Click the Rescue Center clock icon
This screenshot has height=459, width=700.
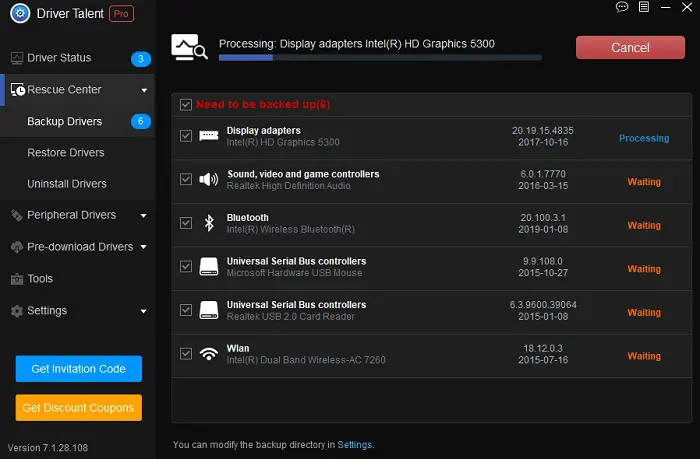18,90
